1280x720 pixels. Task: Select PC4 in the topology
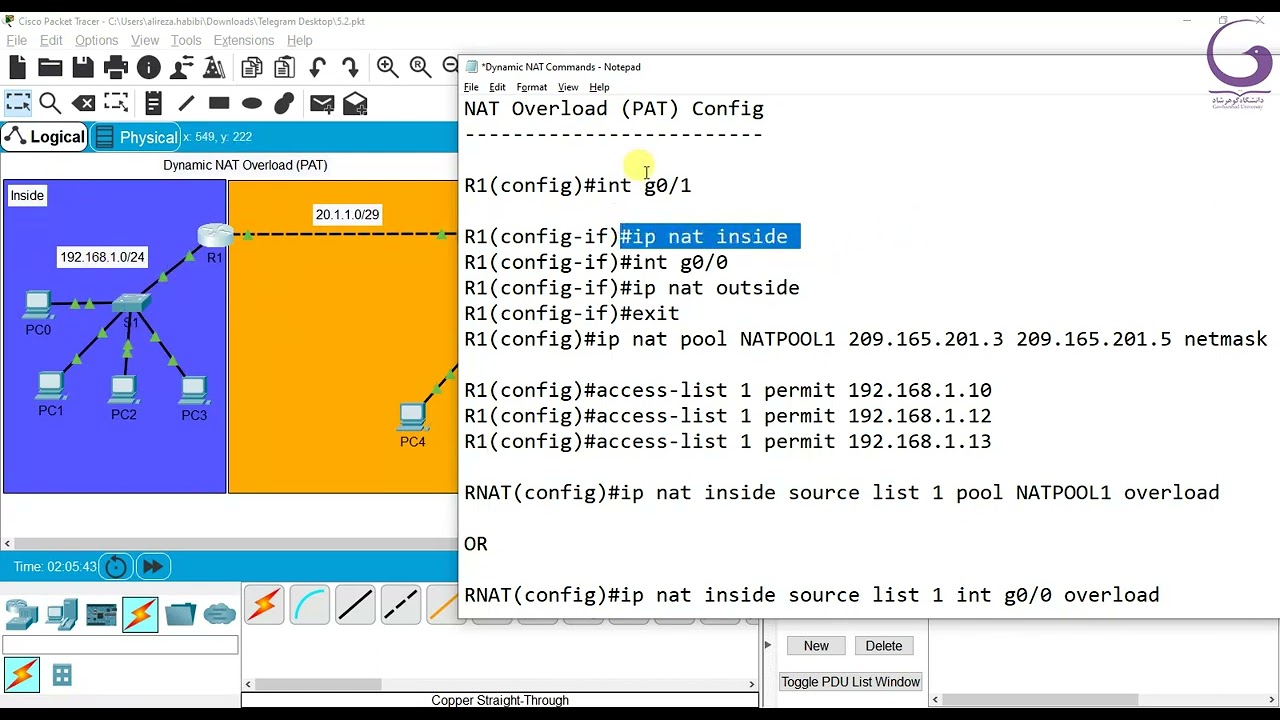point(412,416)
